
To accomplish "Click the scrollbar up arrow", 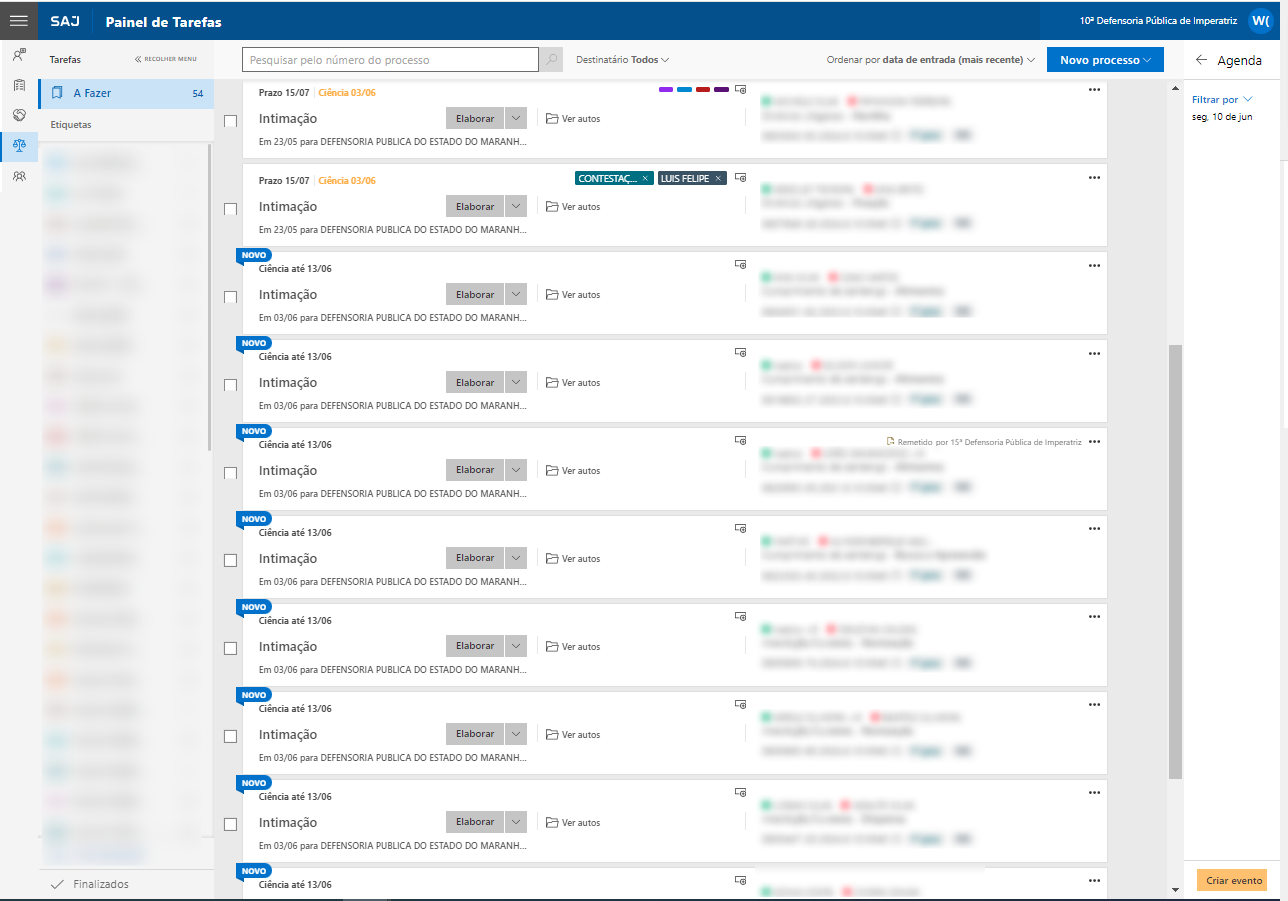I will (1175, 89).
